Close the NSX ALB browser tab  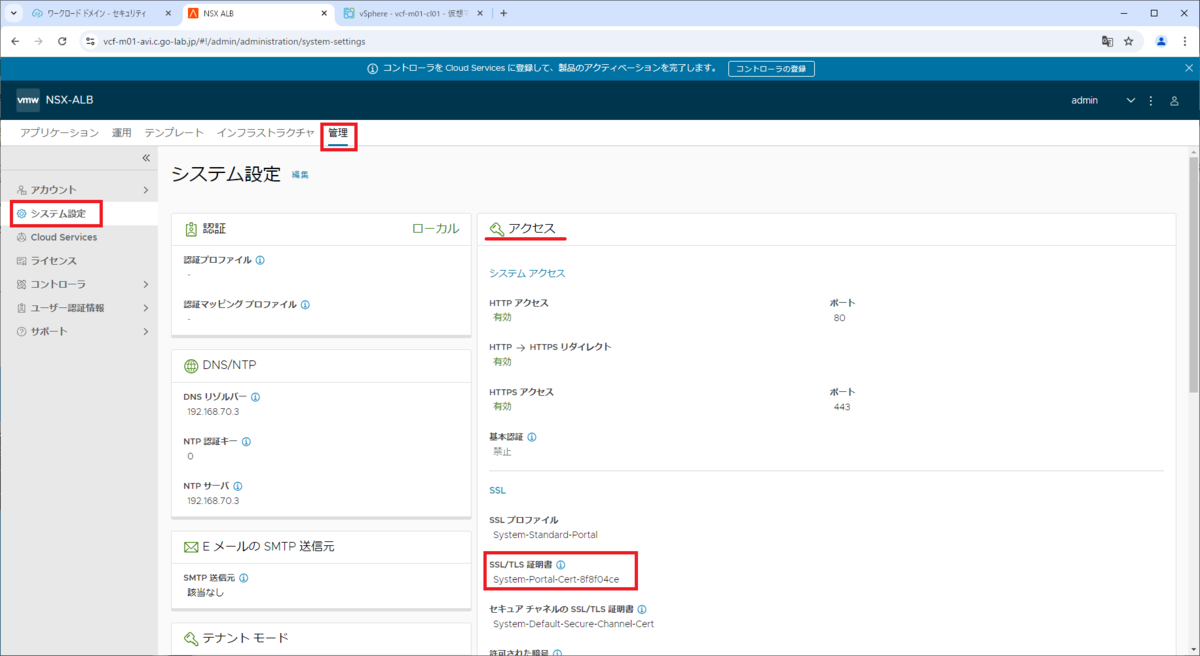pos(324,13)
